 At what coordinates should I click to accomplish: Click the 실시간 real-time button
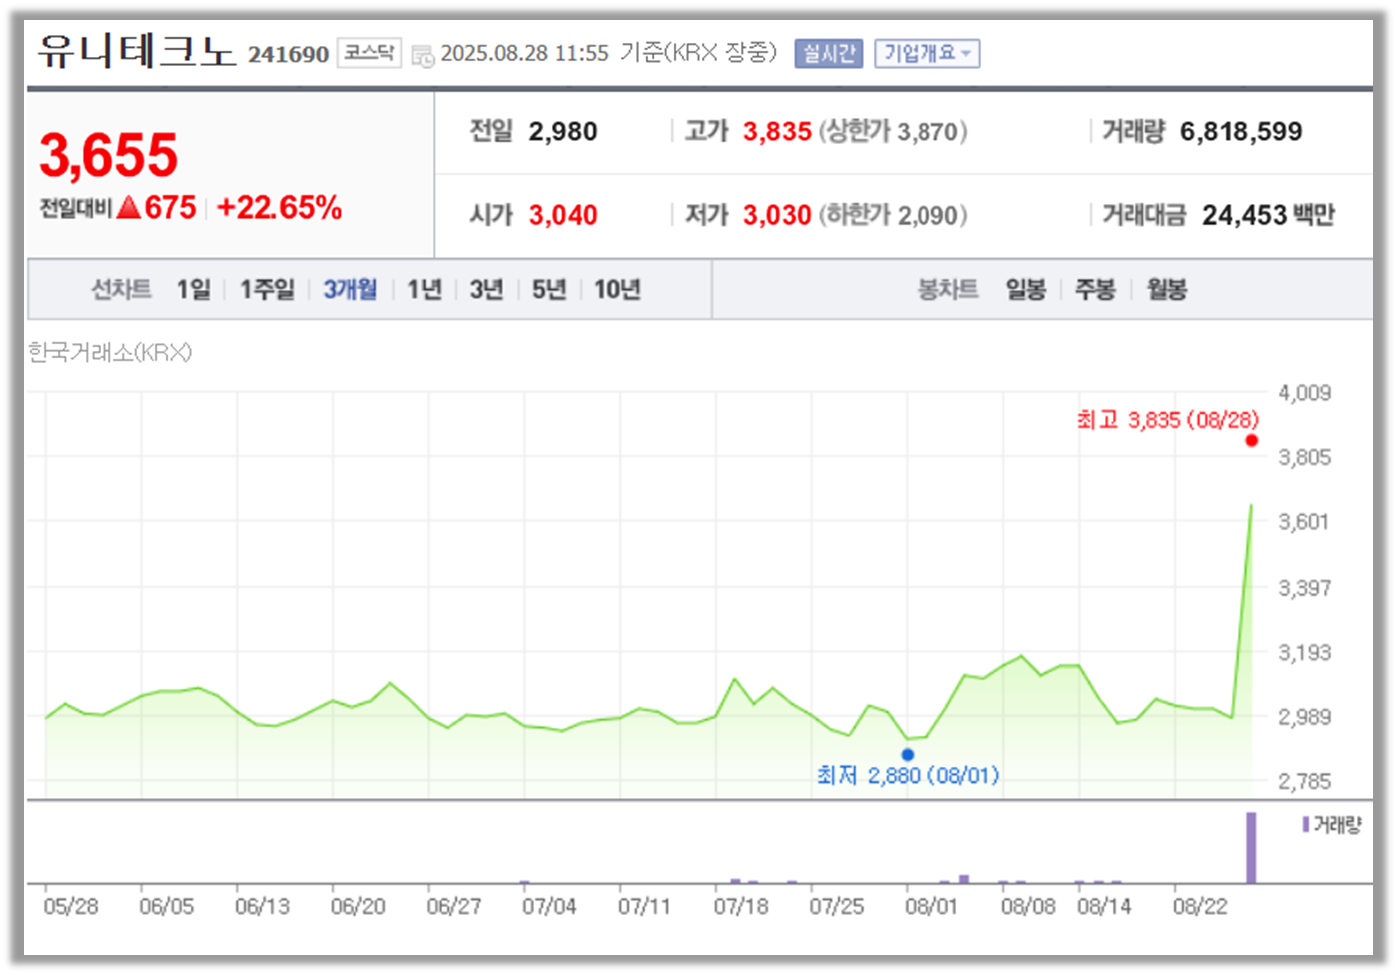click(x=829, y=53)
